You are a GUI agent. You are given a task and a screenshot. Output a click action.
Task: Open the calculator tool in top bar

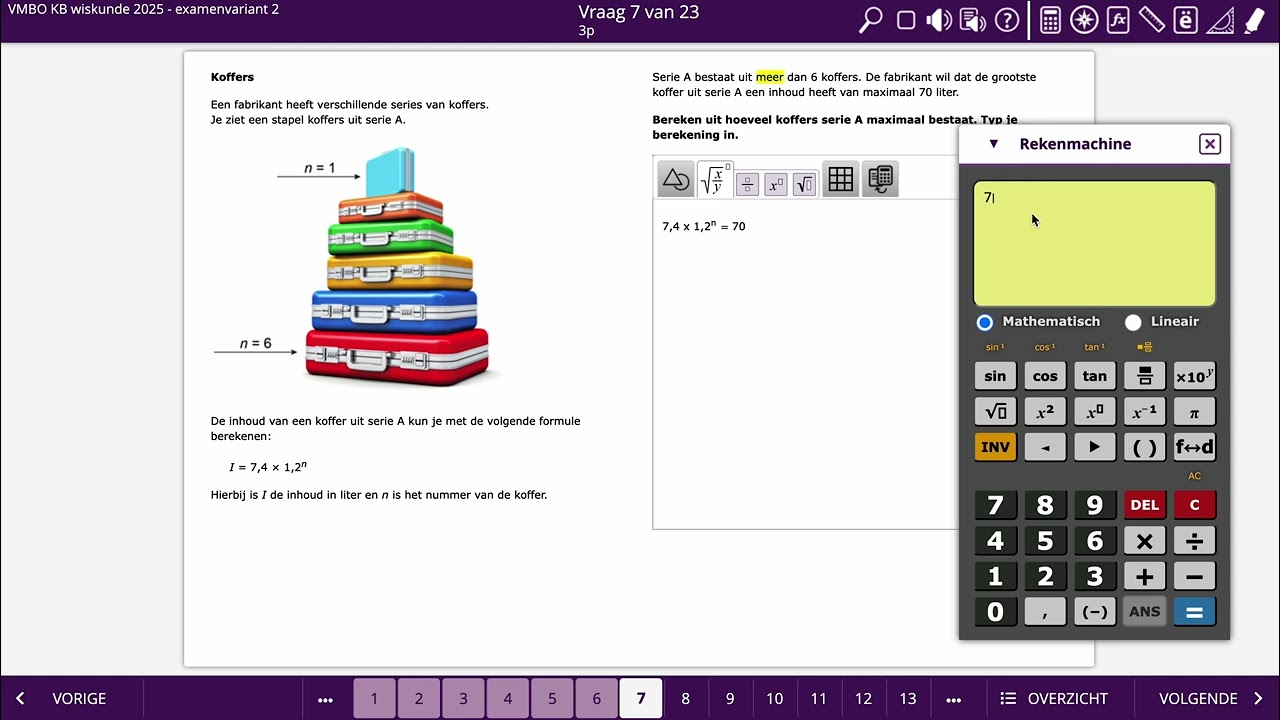tap(1050, 20)
